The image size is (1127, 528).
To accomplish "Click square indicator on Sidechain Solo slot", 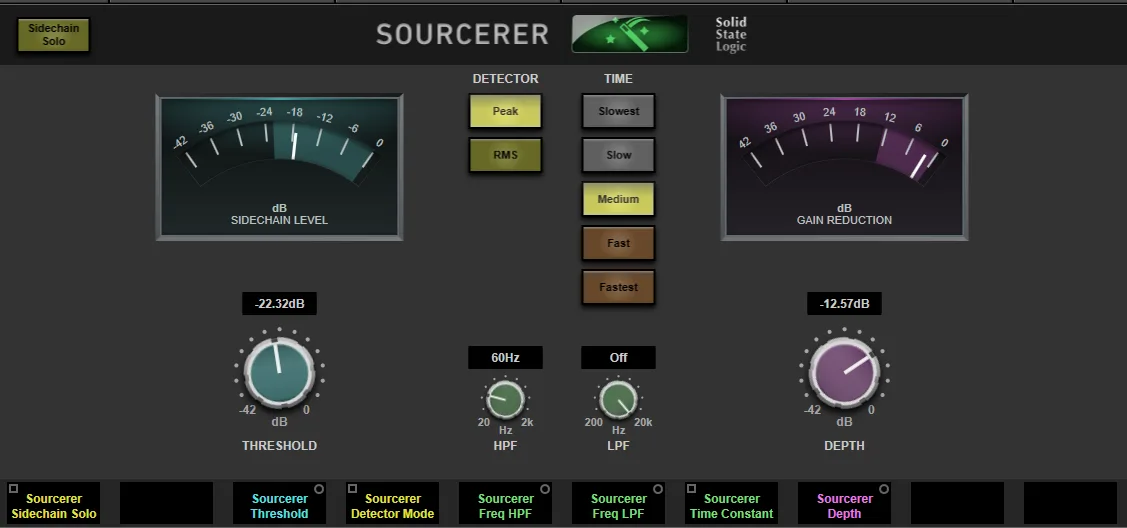I will [x=13, y=488].
